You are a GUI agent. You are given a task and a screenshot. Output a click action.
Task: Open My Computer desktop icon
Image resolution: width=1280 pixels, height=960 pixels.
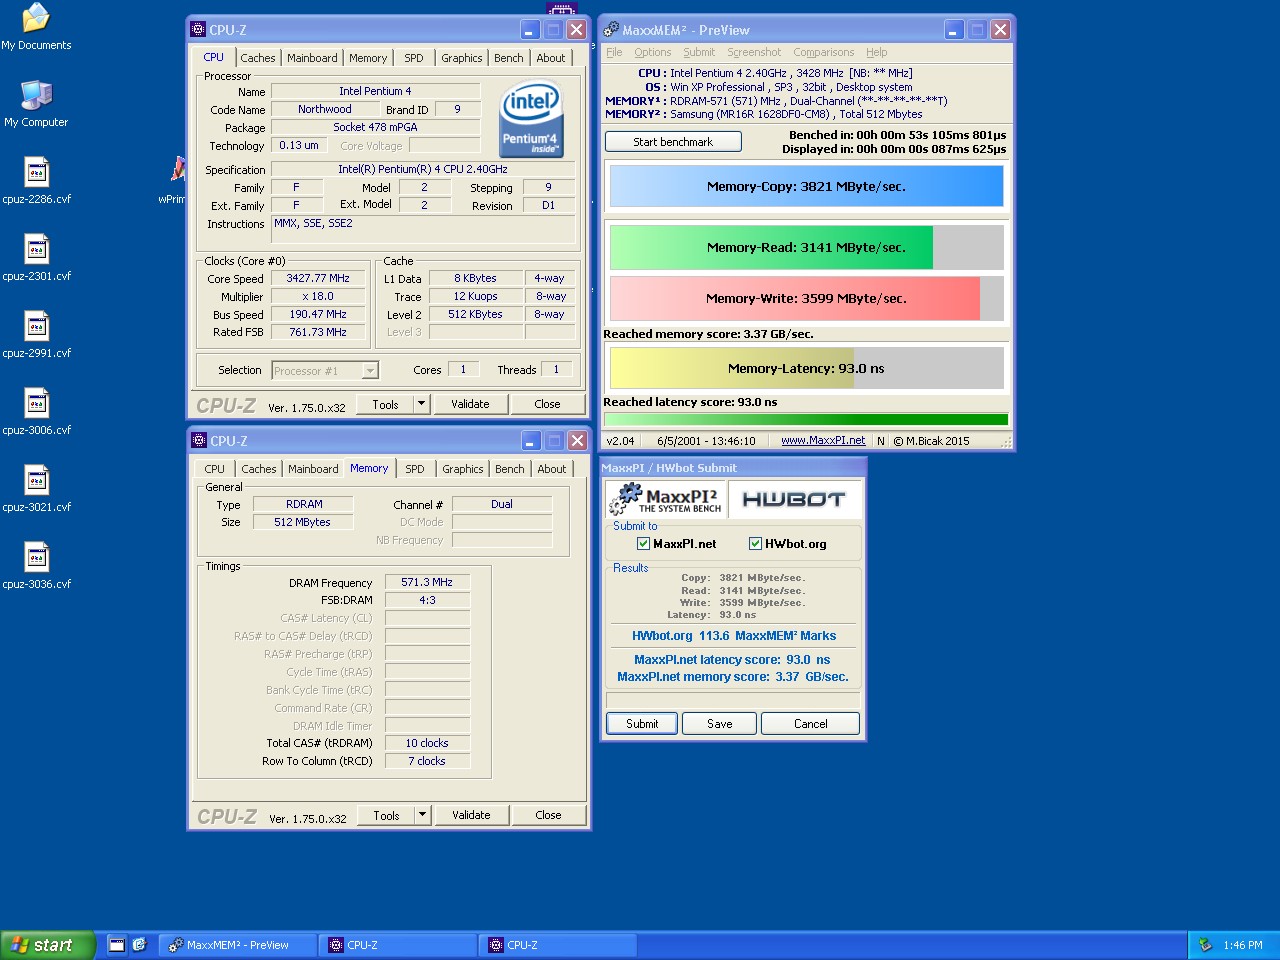tap(36, 104)
